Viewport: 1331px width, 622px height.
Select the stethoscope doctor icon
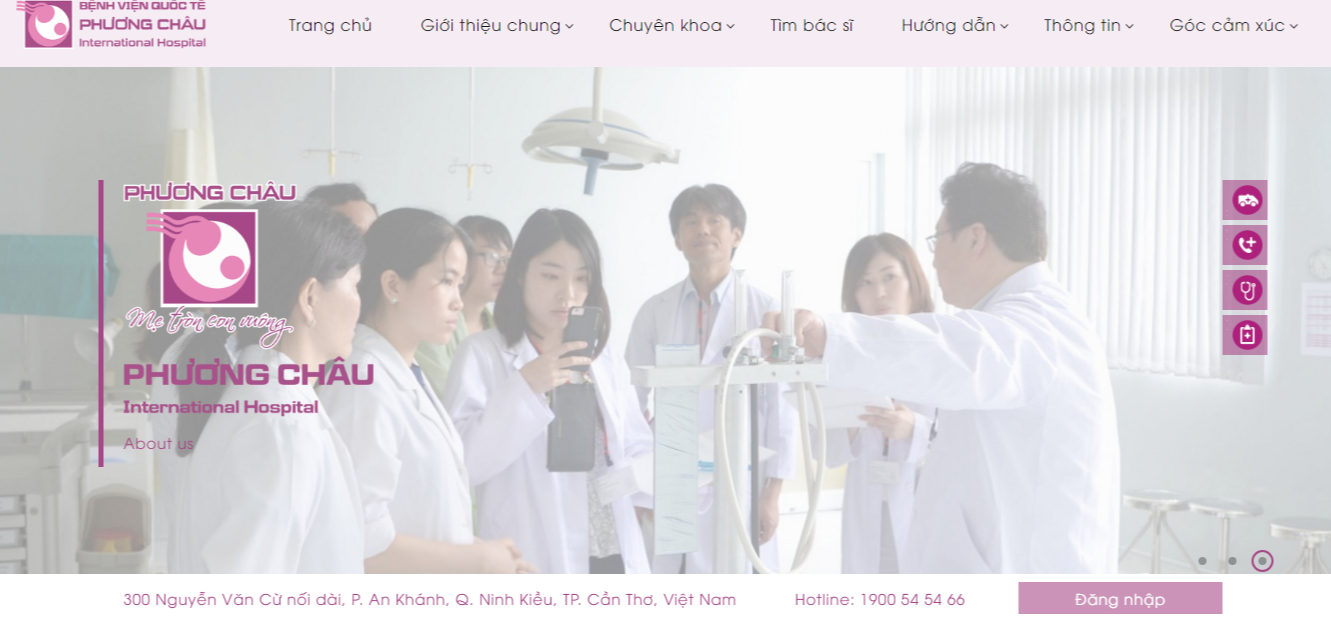(x=1245, y=290)
